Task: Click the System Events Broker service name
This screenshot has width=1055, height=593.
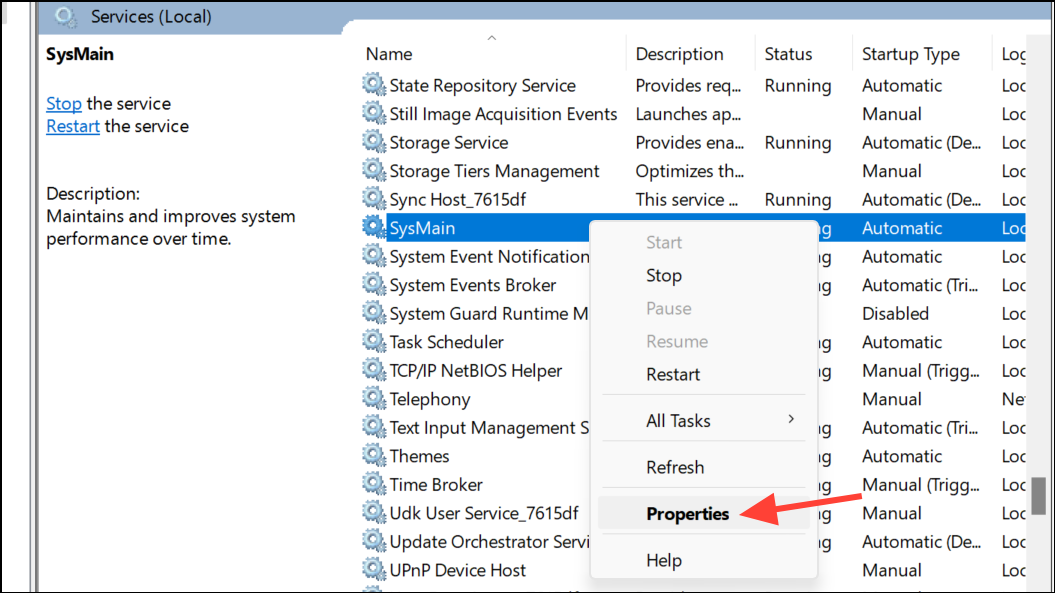Action: pos(472,285)
